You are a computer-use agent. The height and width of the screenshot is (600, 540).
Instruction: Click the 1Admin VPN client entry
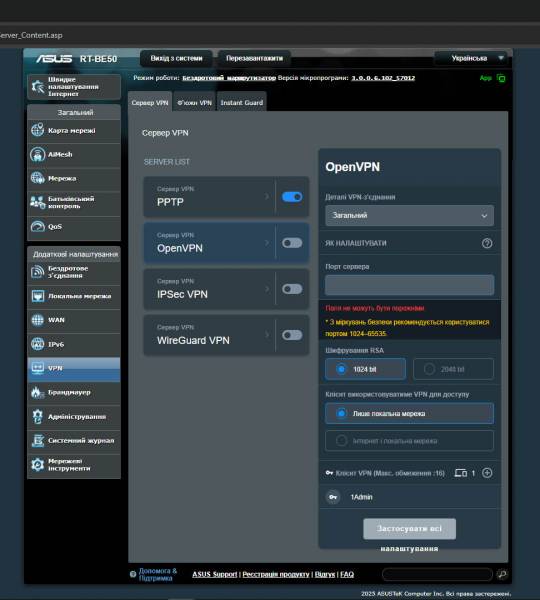click(410, 497)
